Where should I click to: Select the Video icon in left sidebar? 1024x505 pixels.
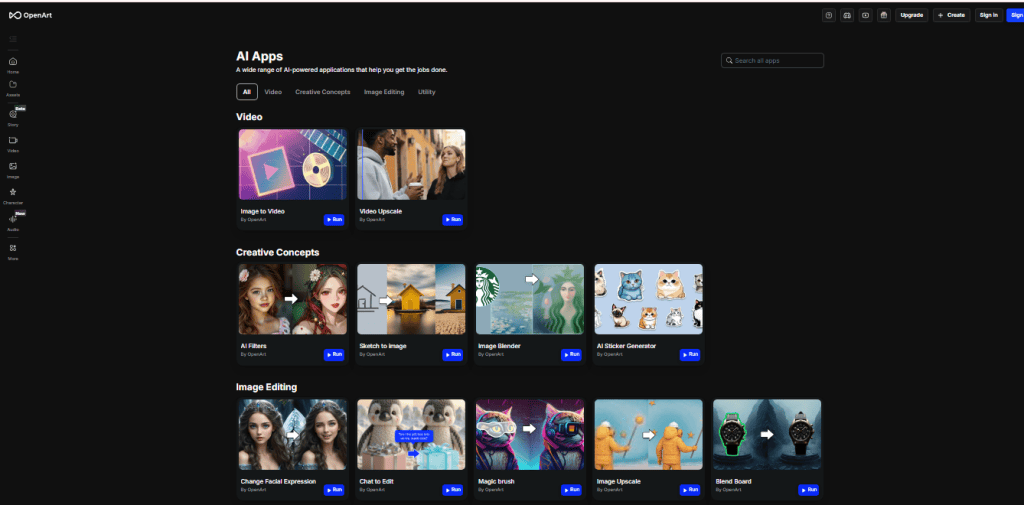[13, 142]
